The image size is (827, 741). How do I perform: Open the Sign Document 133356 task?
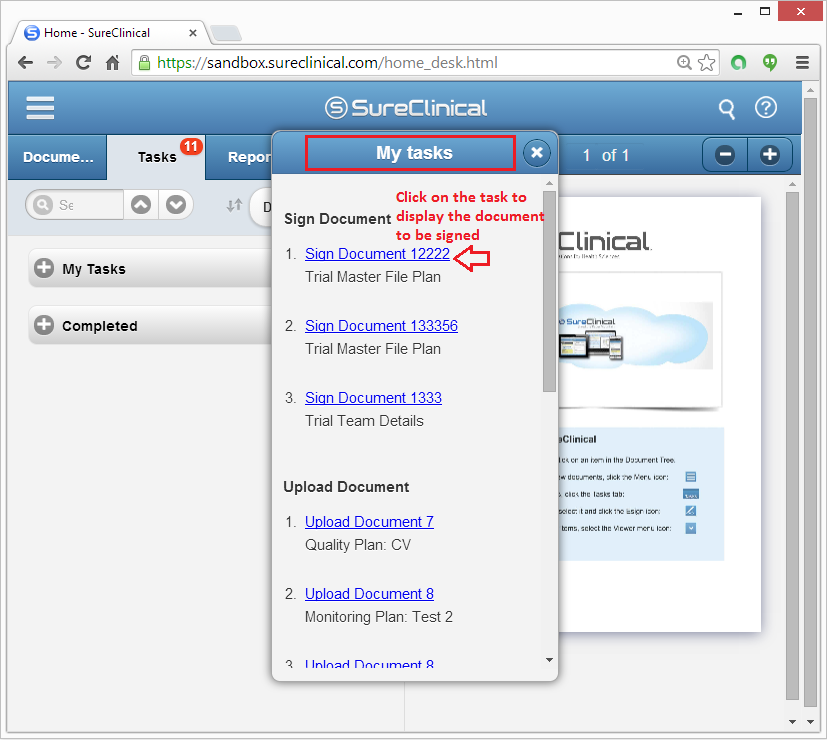pos(381,326)
